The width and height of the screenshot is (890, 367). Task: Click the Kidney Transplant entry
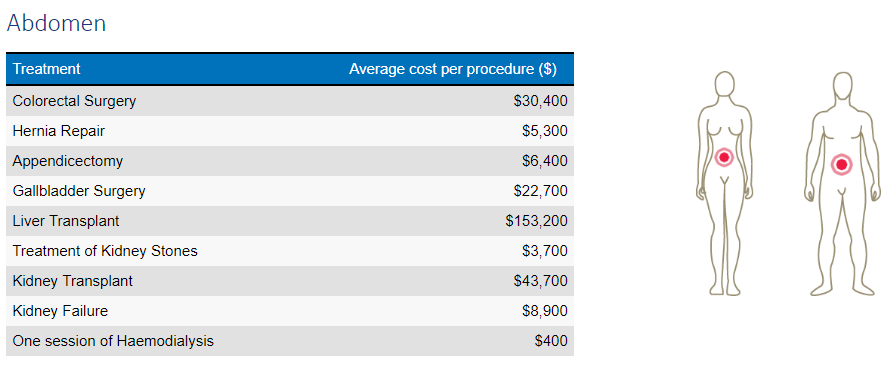point(73,281)
